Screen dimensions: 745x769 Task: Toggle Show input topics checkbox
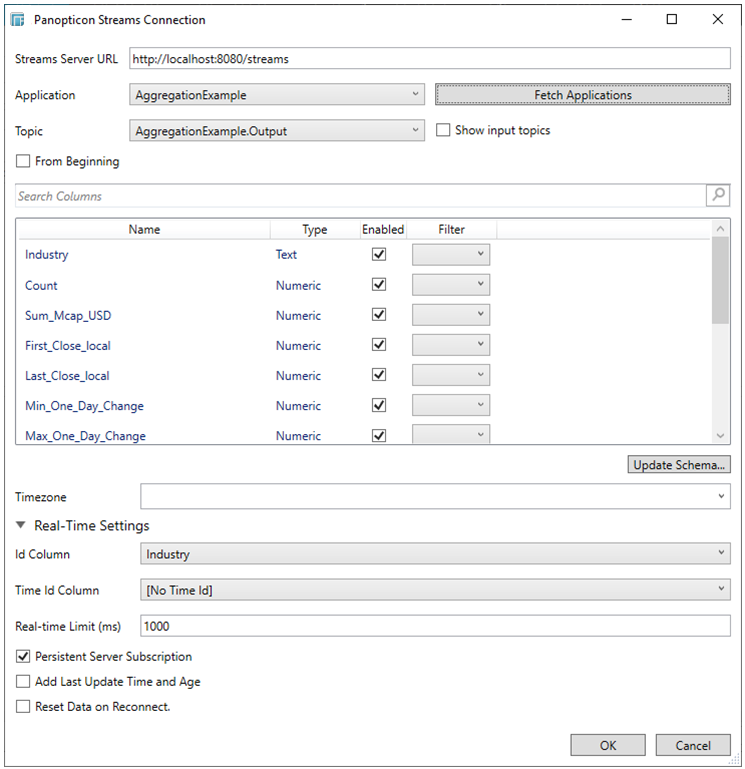(443, 131)
